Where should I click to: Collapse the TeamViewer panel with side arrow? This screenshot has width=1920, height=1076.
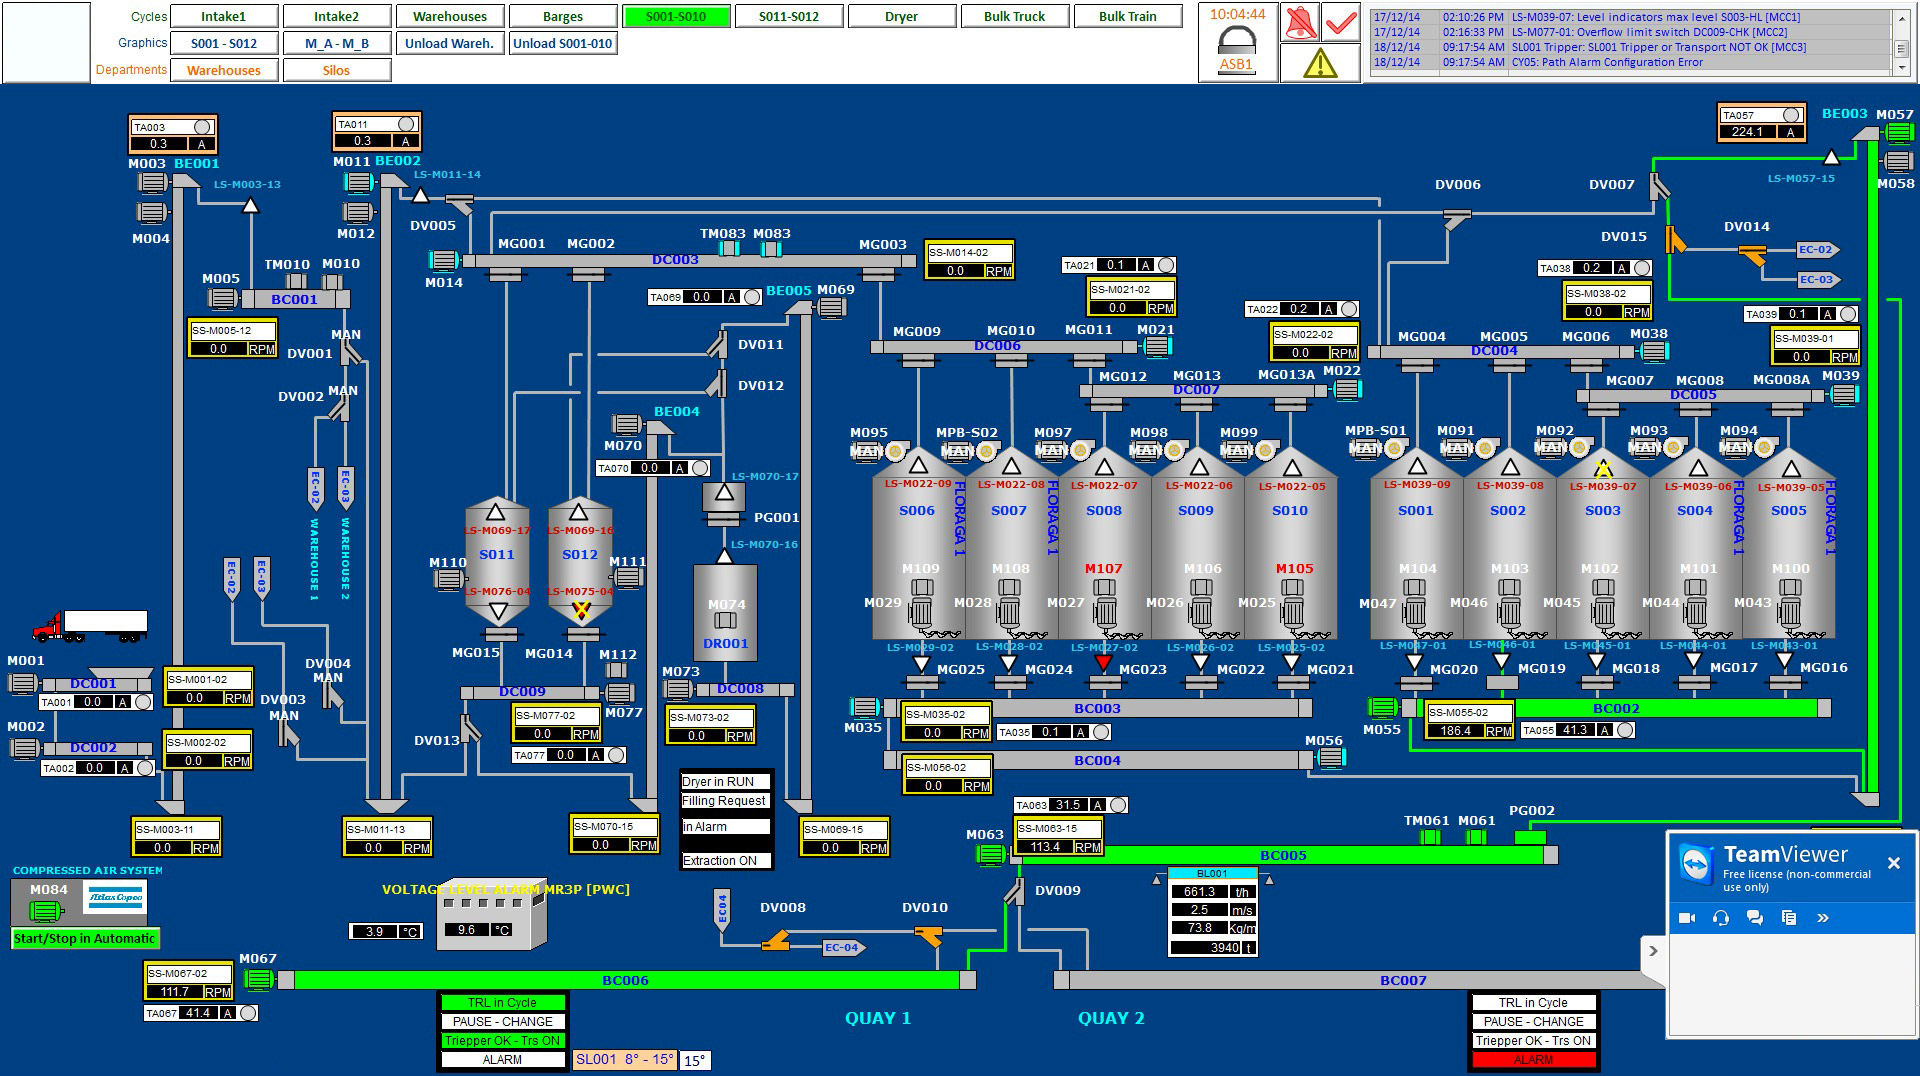coord(1653,951)
